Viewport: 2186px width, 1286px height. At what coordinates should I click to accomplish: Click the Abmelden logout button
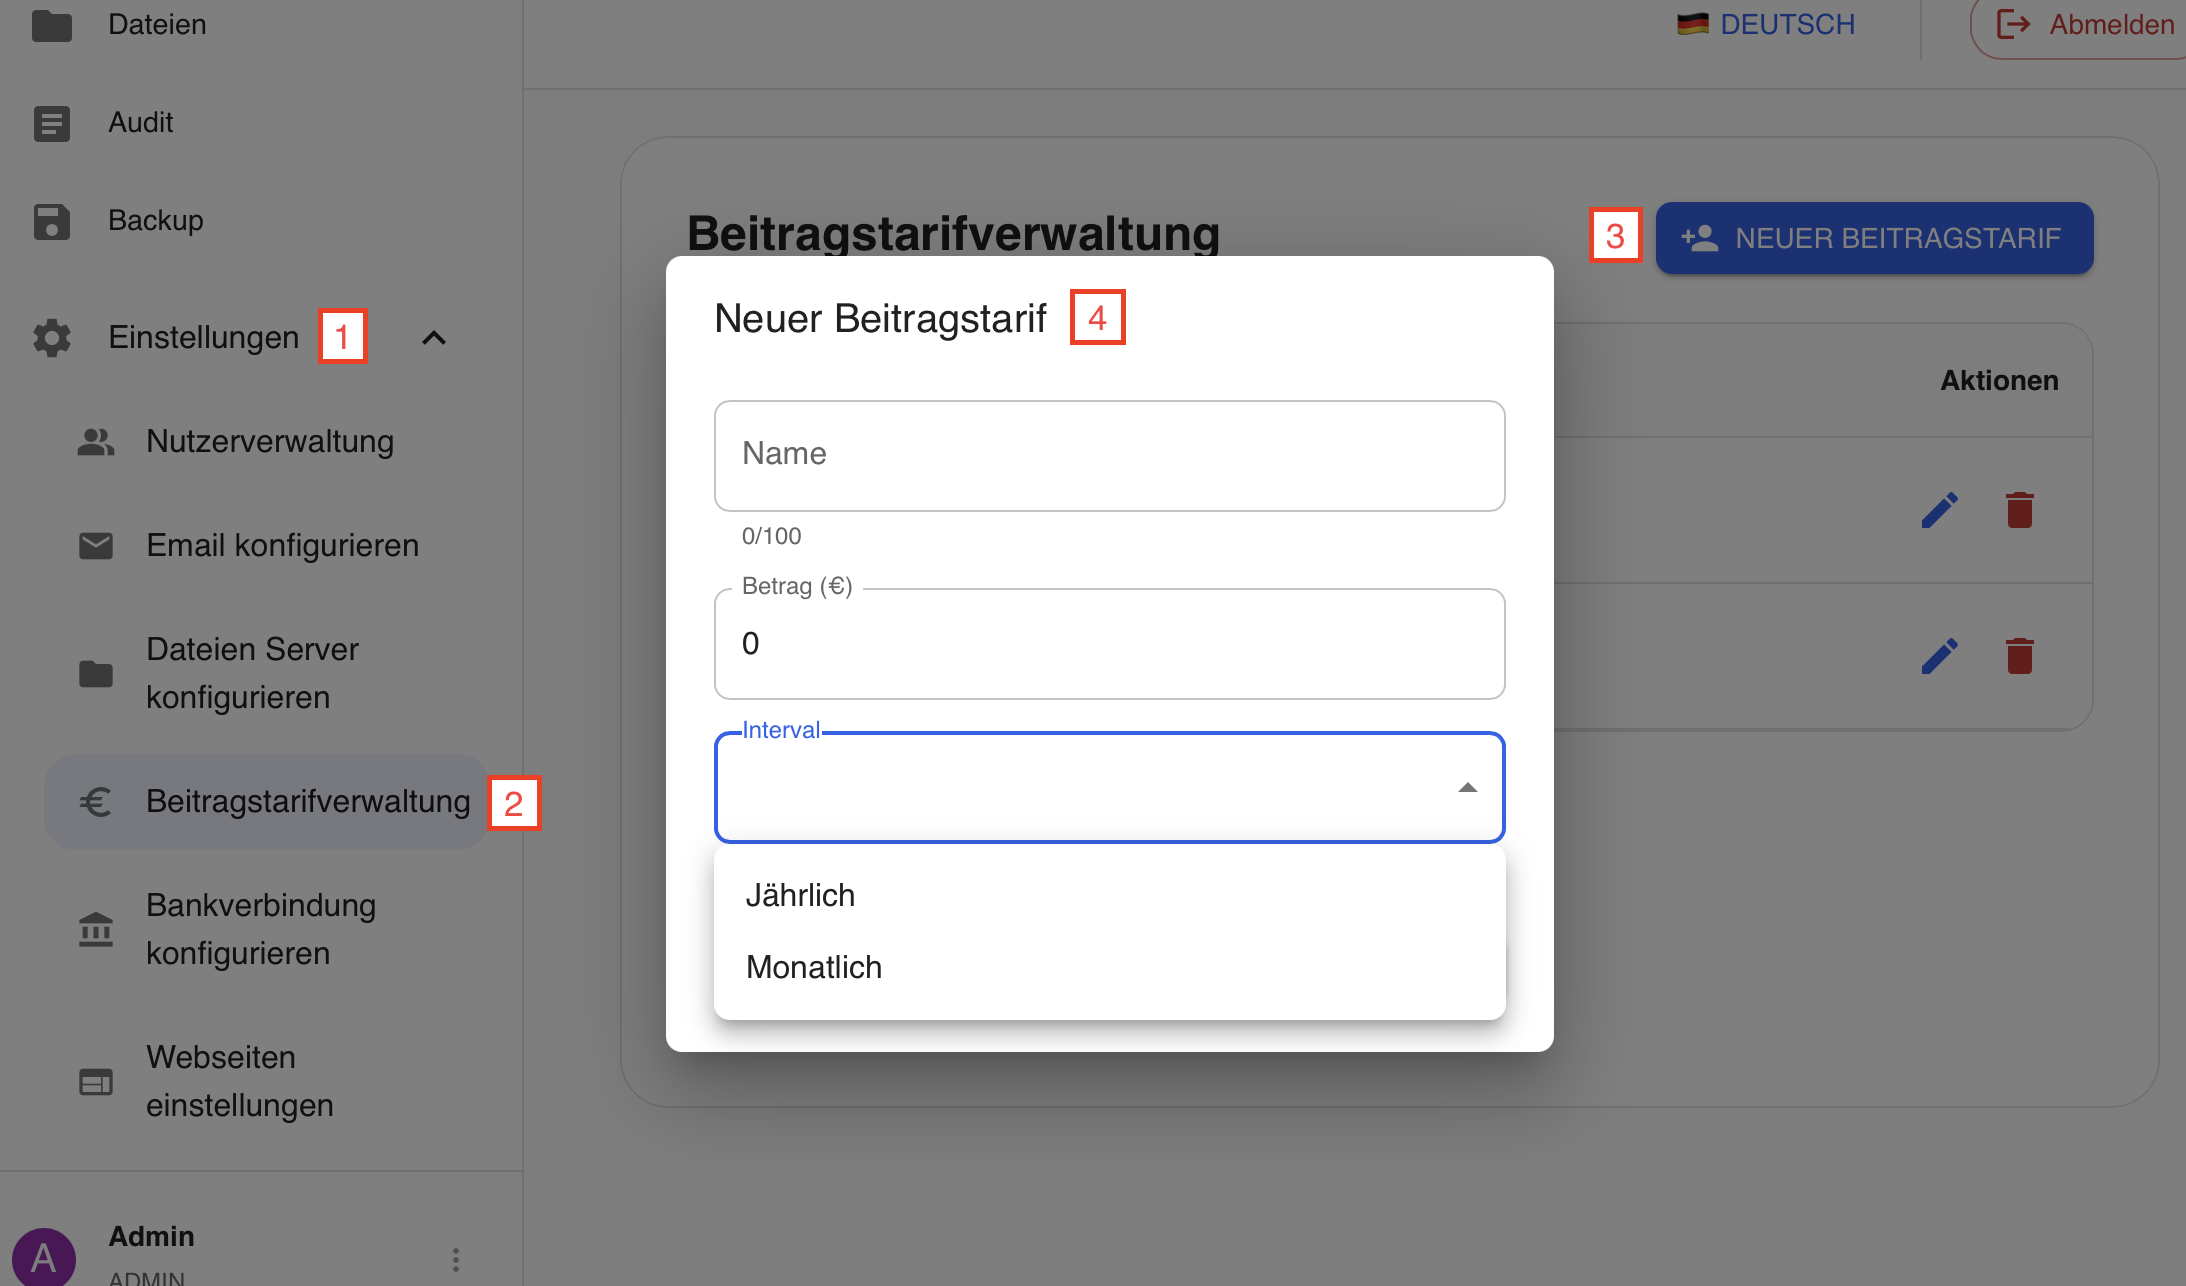click(x=2078, y=24)
